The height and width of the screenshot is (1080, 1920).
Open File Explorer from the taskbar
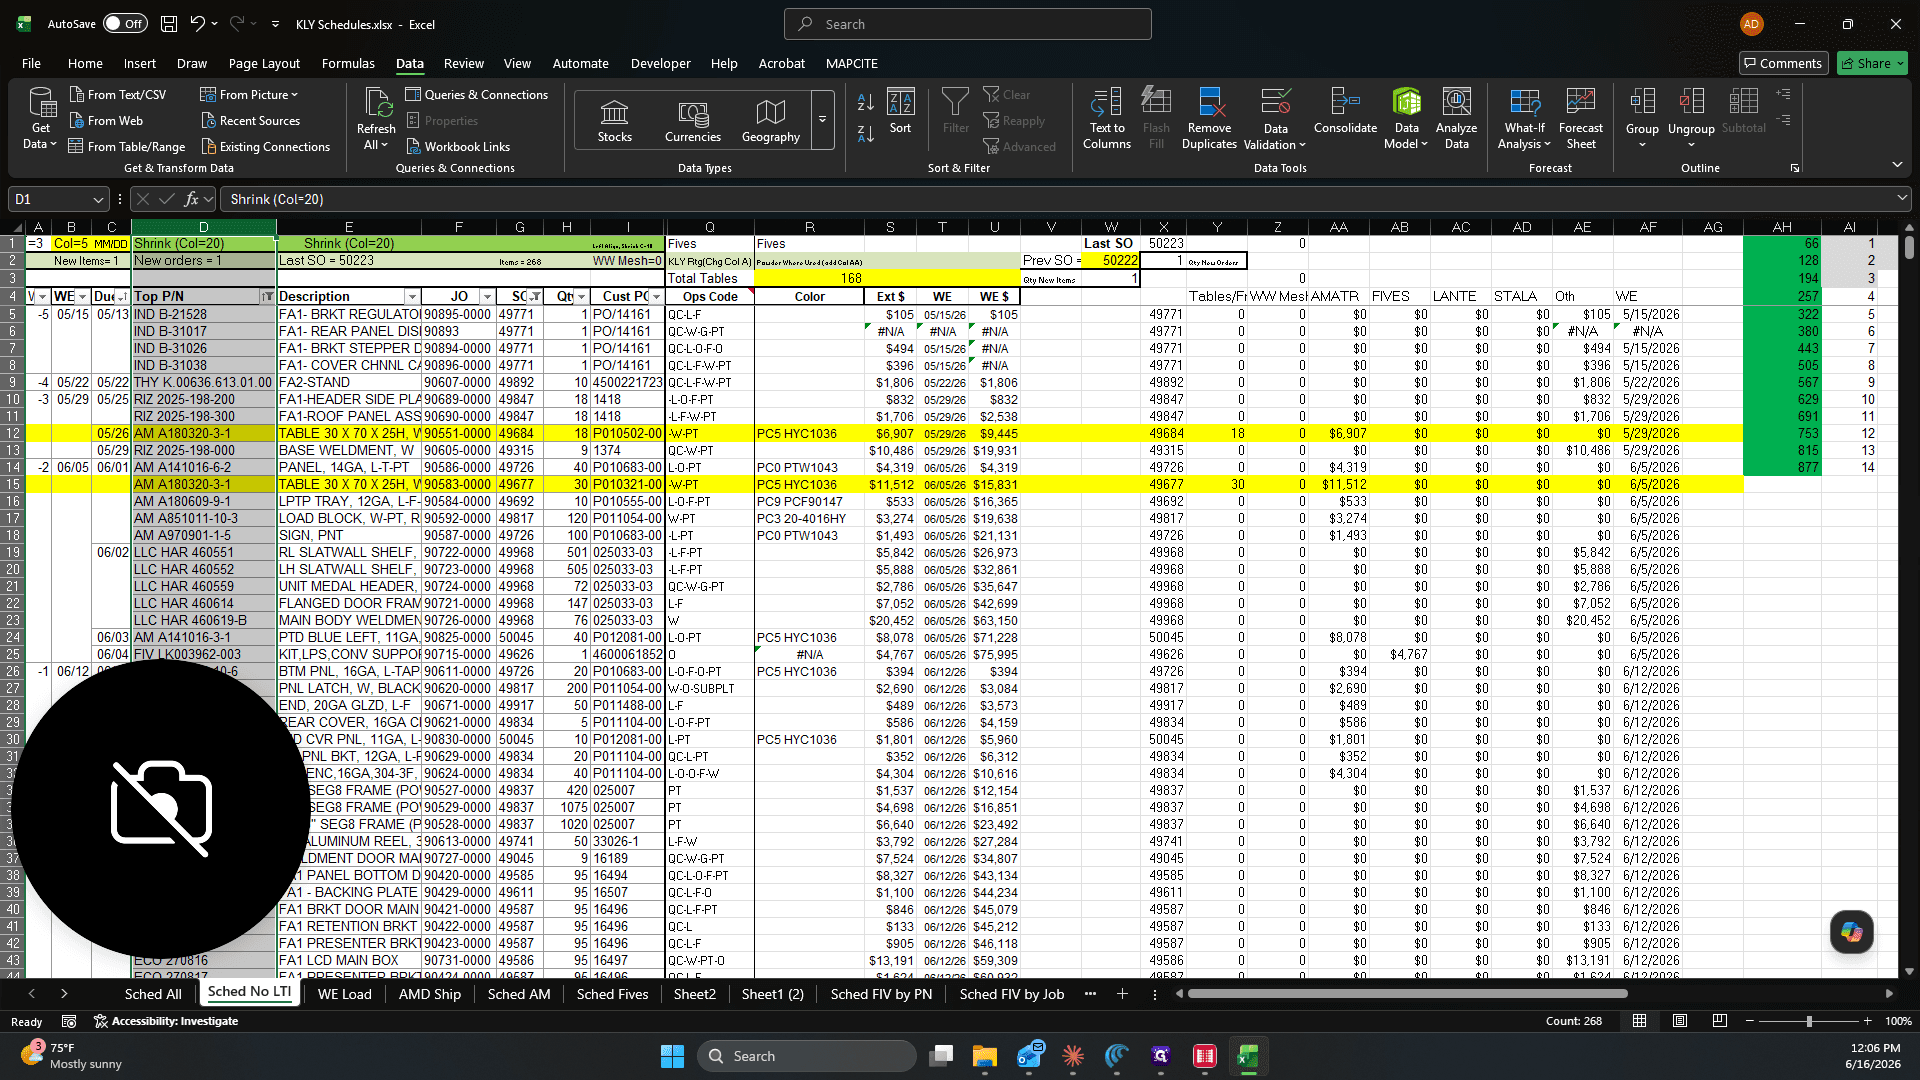pos(985,1056)
